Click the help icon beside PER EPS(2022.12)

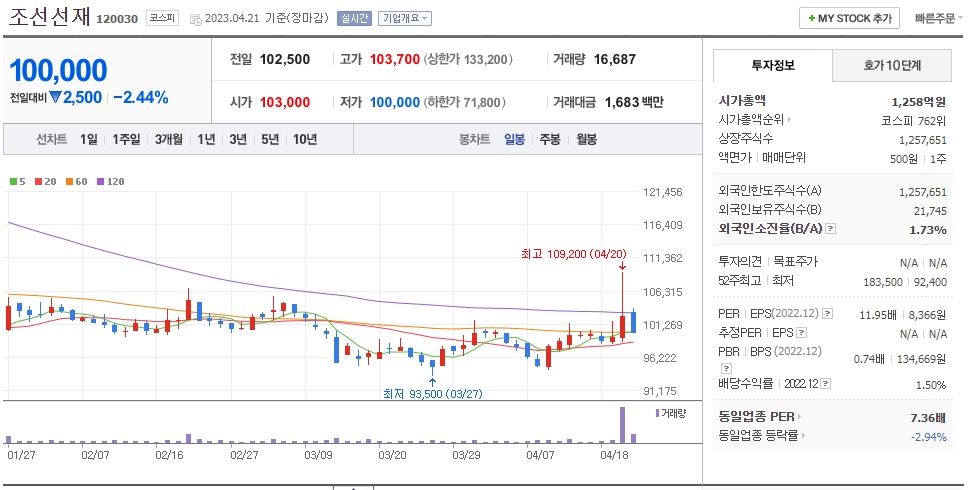pyautogui.click(x=827, y=314)
